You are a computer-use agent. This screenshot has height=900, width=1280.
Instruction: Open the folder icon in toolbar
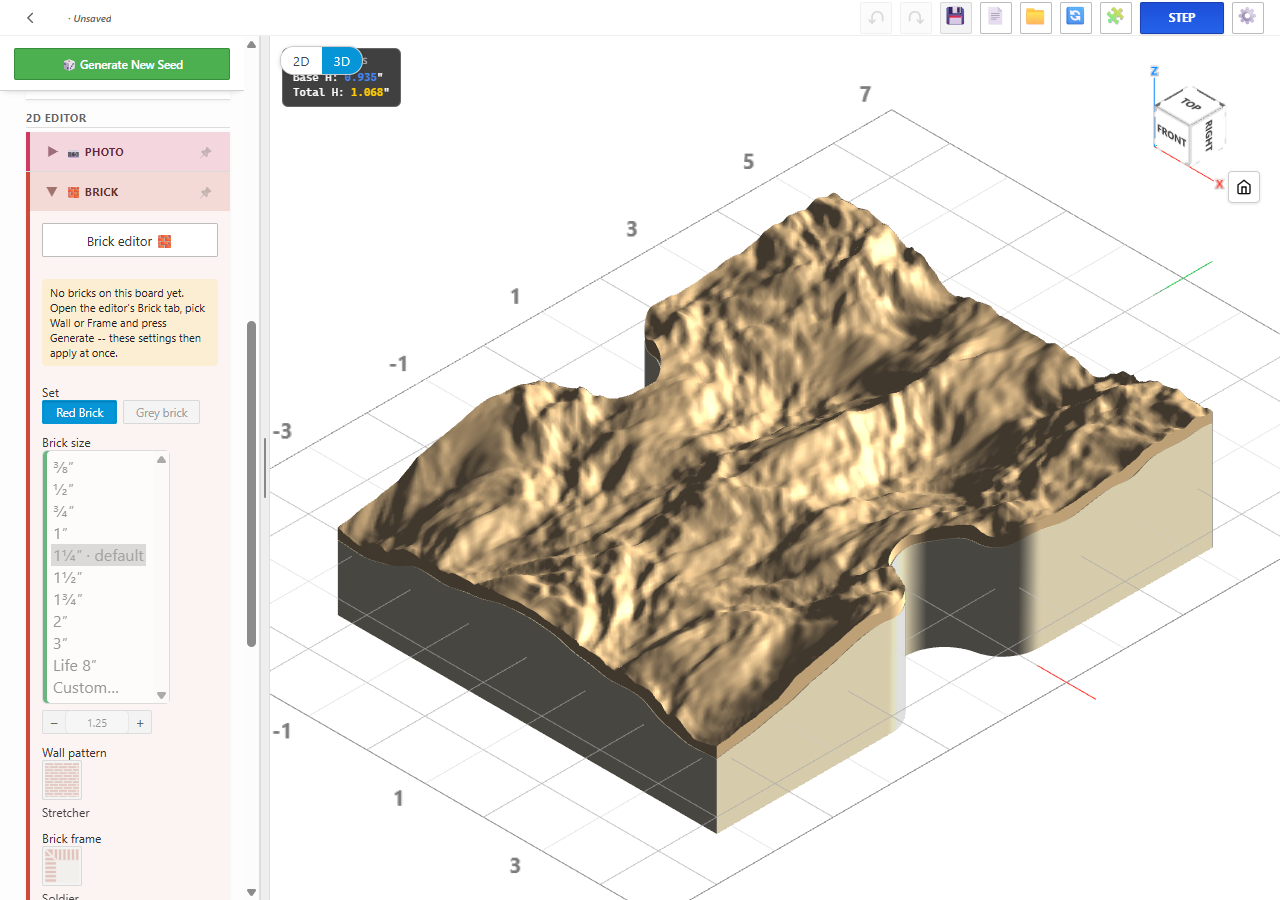[1036, 17]
